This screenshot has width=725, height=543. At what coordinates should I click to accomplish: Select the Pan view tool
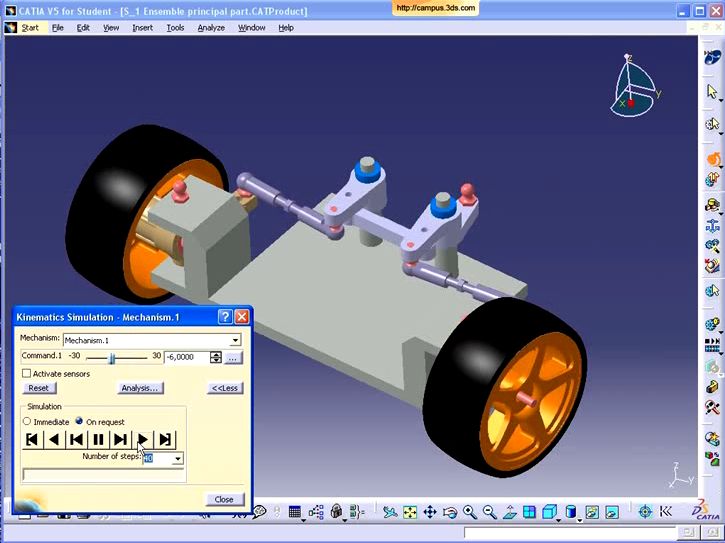click(430, 512)
